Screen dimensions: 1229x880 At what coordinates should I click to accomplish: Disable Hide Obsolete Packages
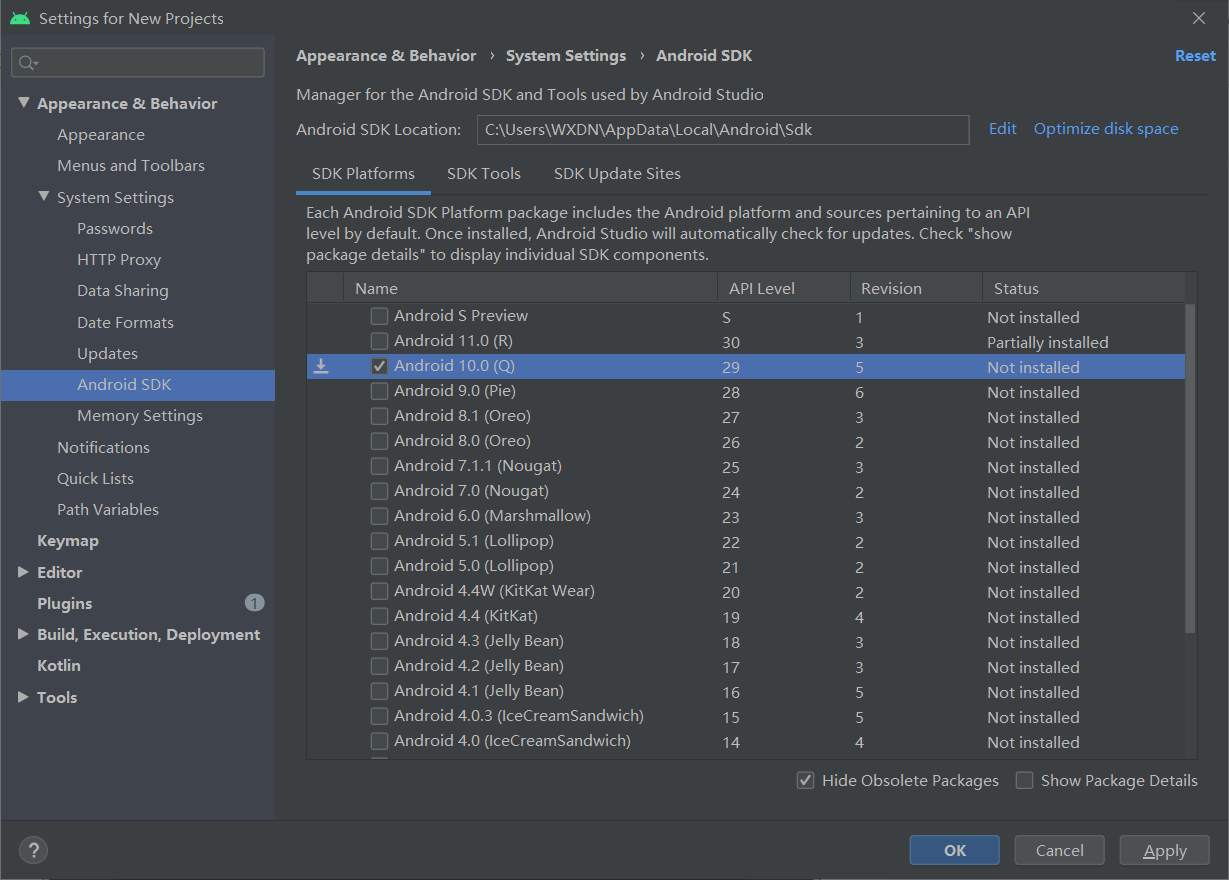pos(806,780)
